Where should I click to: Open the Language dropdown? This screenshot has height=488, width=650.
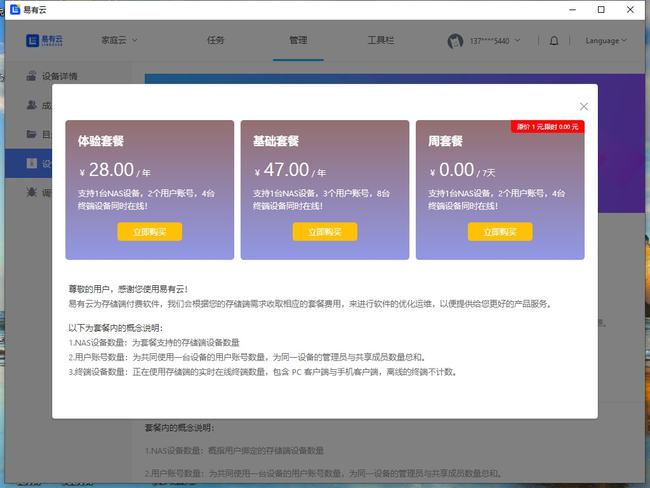pos(606,41)
